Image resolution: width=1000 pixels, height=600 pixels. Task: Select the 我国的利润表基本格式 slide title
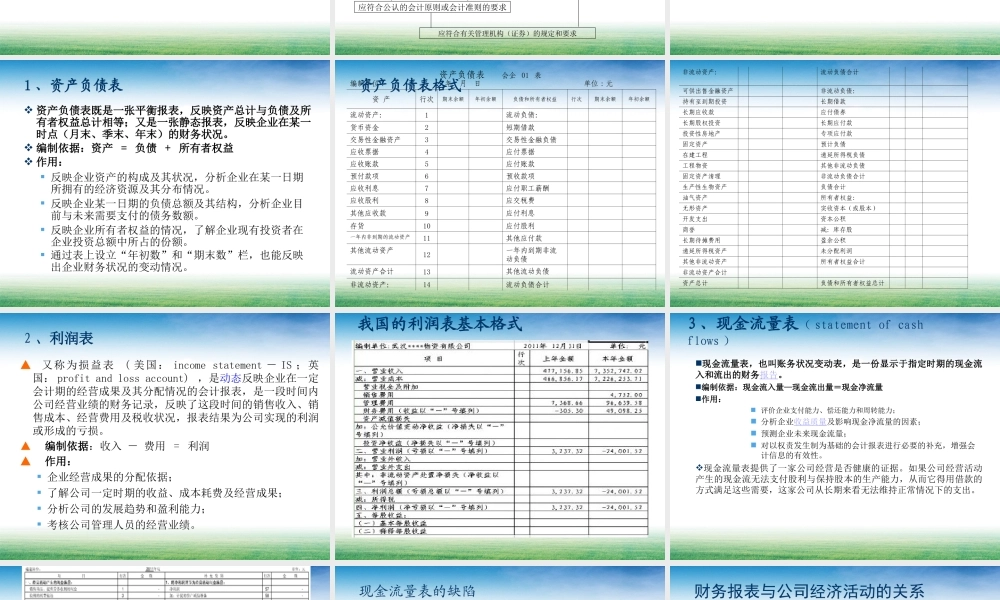point(440,326)
